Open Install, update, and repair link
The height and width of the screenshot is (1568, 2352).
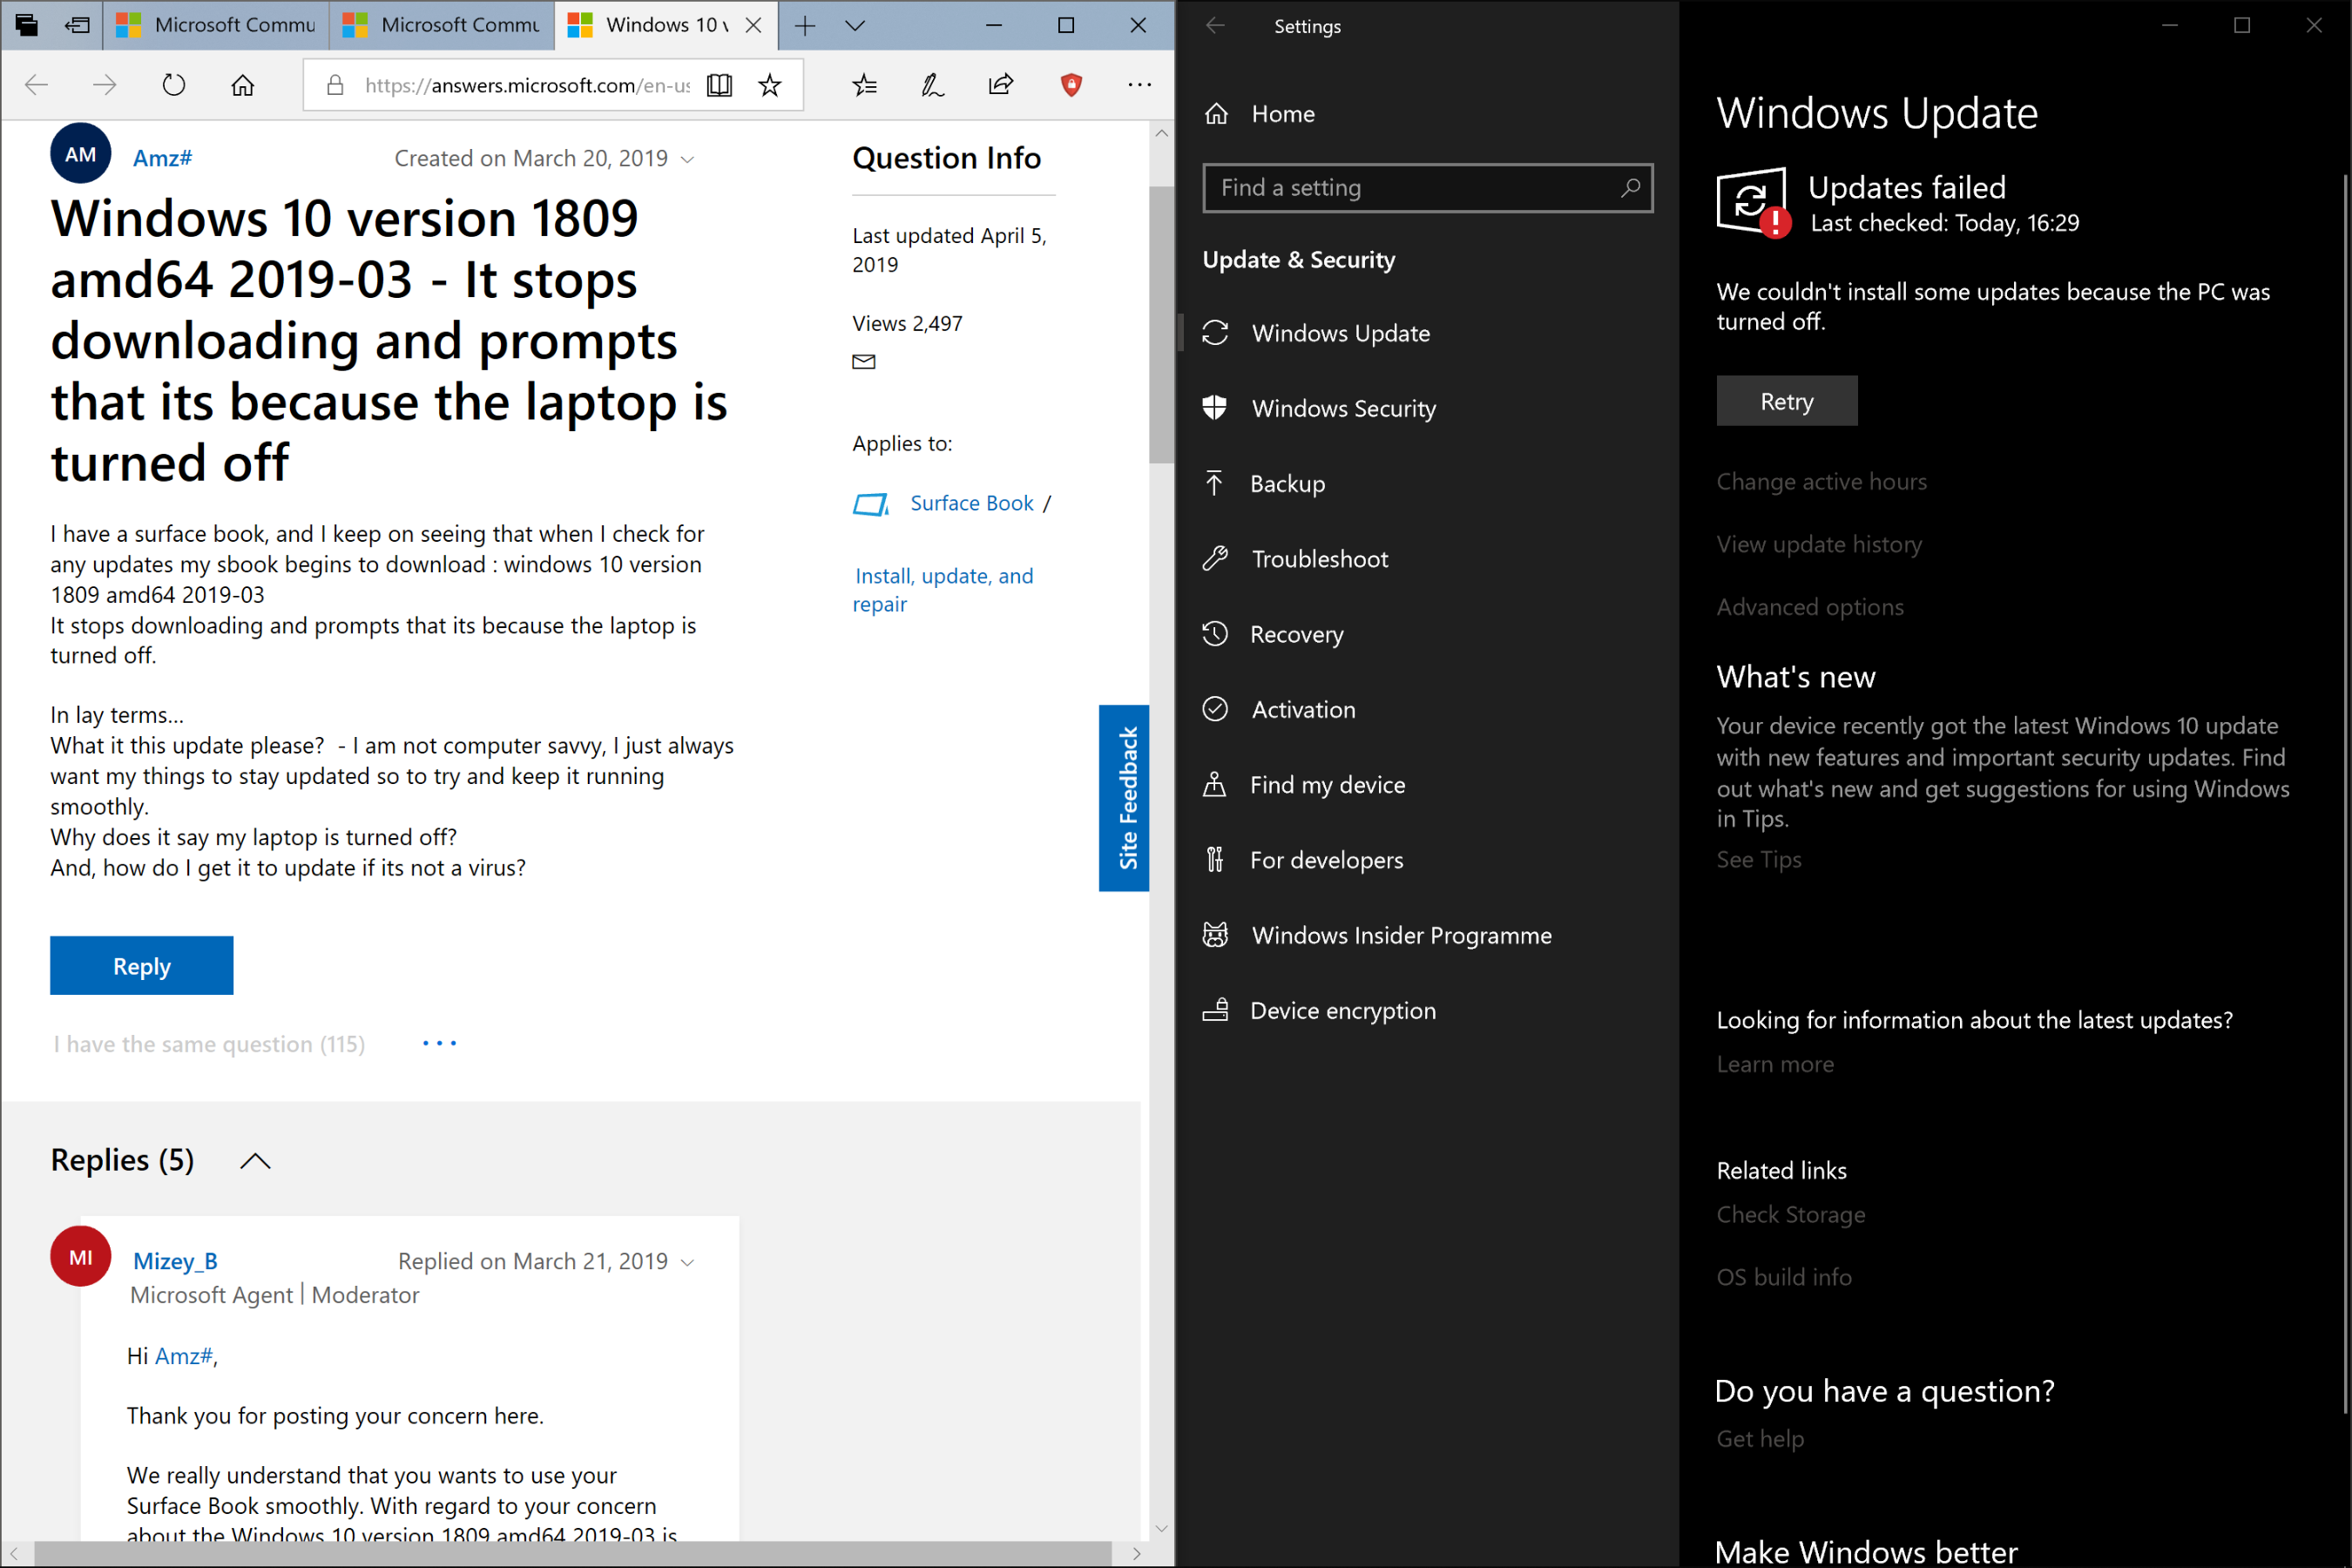pos(942,590)
